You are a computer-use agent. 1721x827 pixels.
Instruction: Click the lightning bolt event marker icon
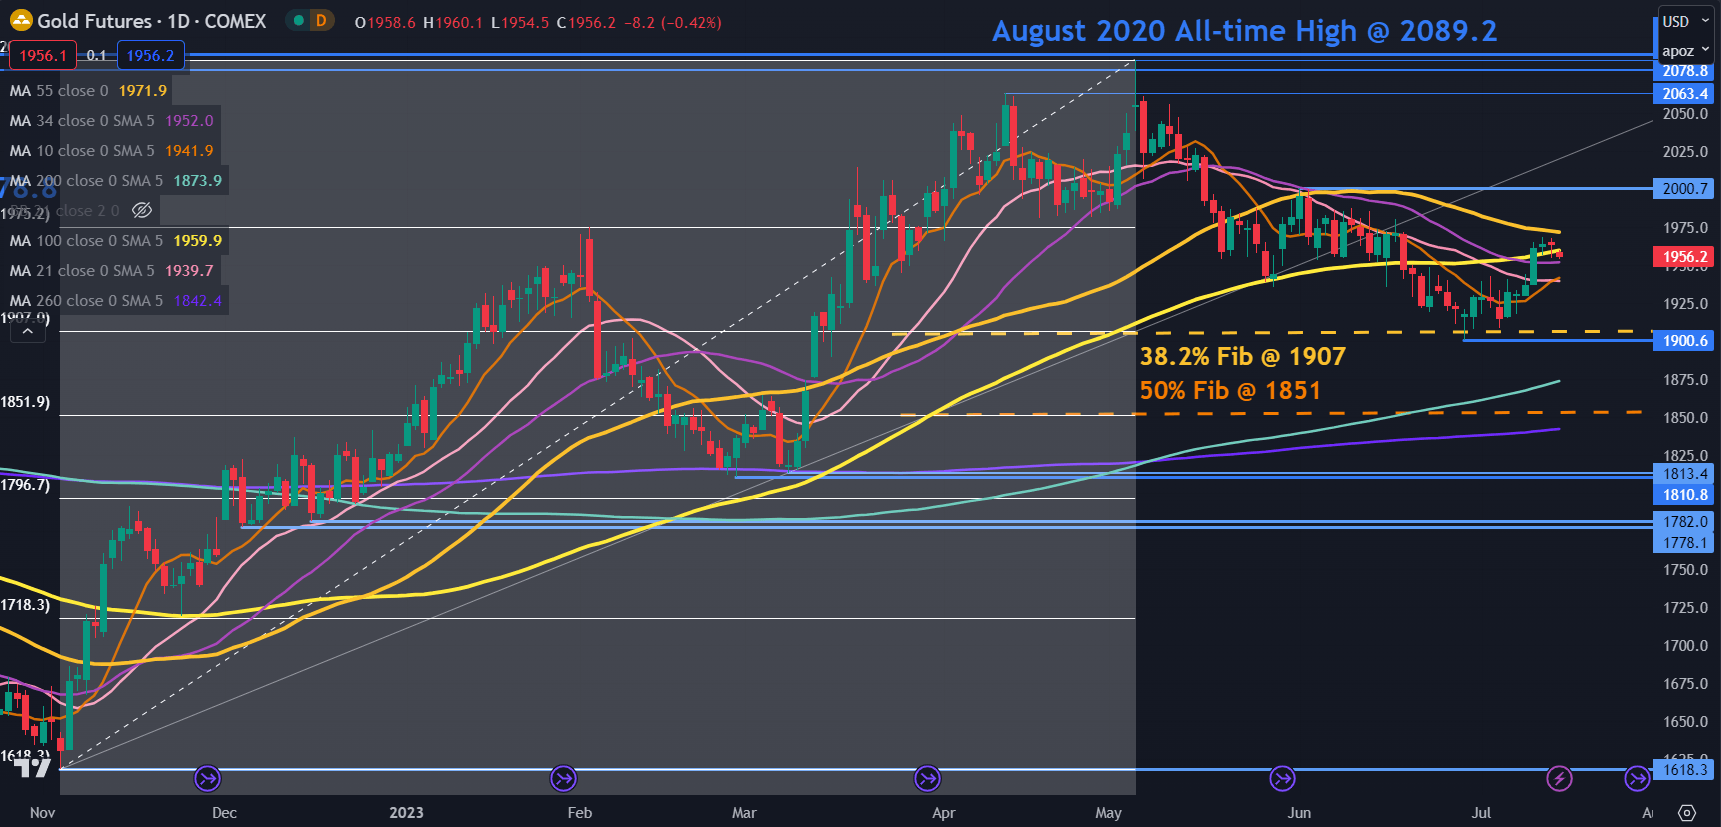click(1559, 778)
